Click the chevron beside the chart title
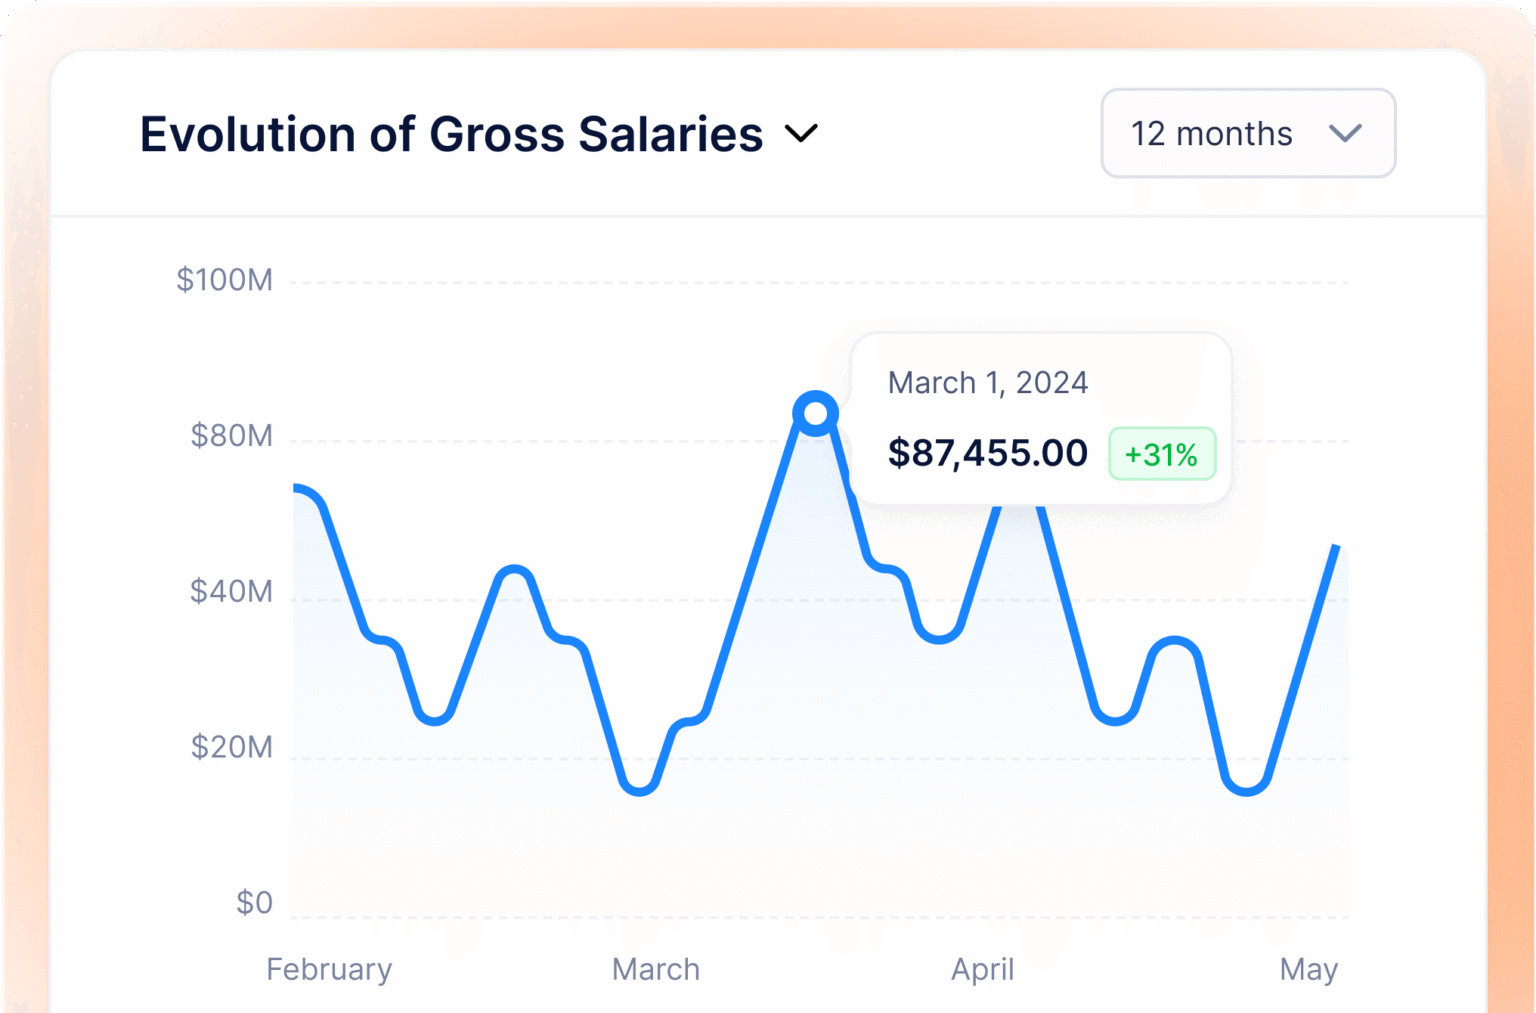The width and height of the screenshot is (1536, 1013). pos(801,133)
